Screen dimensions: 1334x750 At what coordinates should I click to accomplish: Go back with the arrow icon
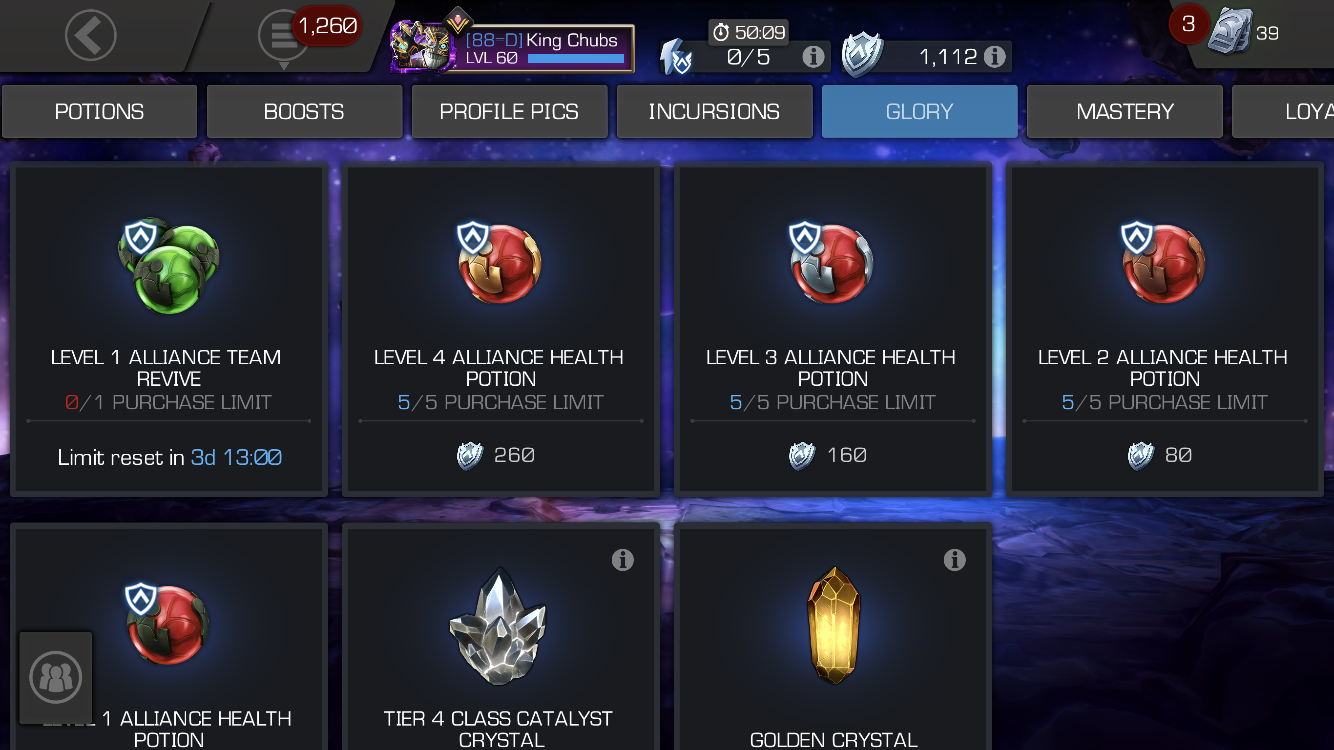[91, 36]
